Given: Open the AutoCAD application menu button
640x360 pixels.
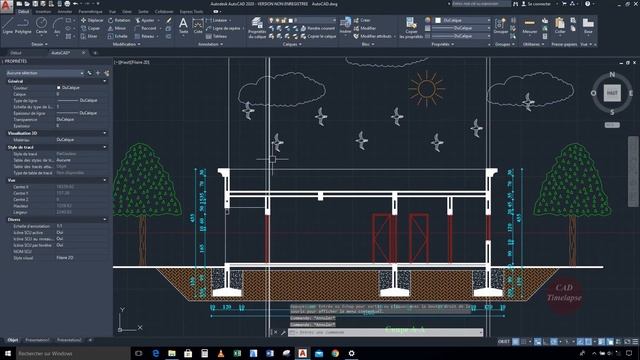Looking at the screenshot, I should pyautogui.click(x=6, y=6).
